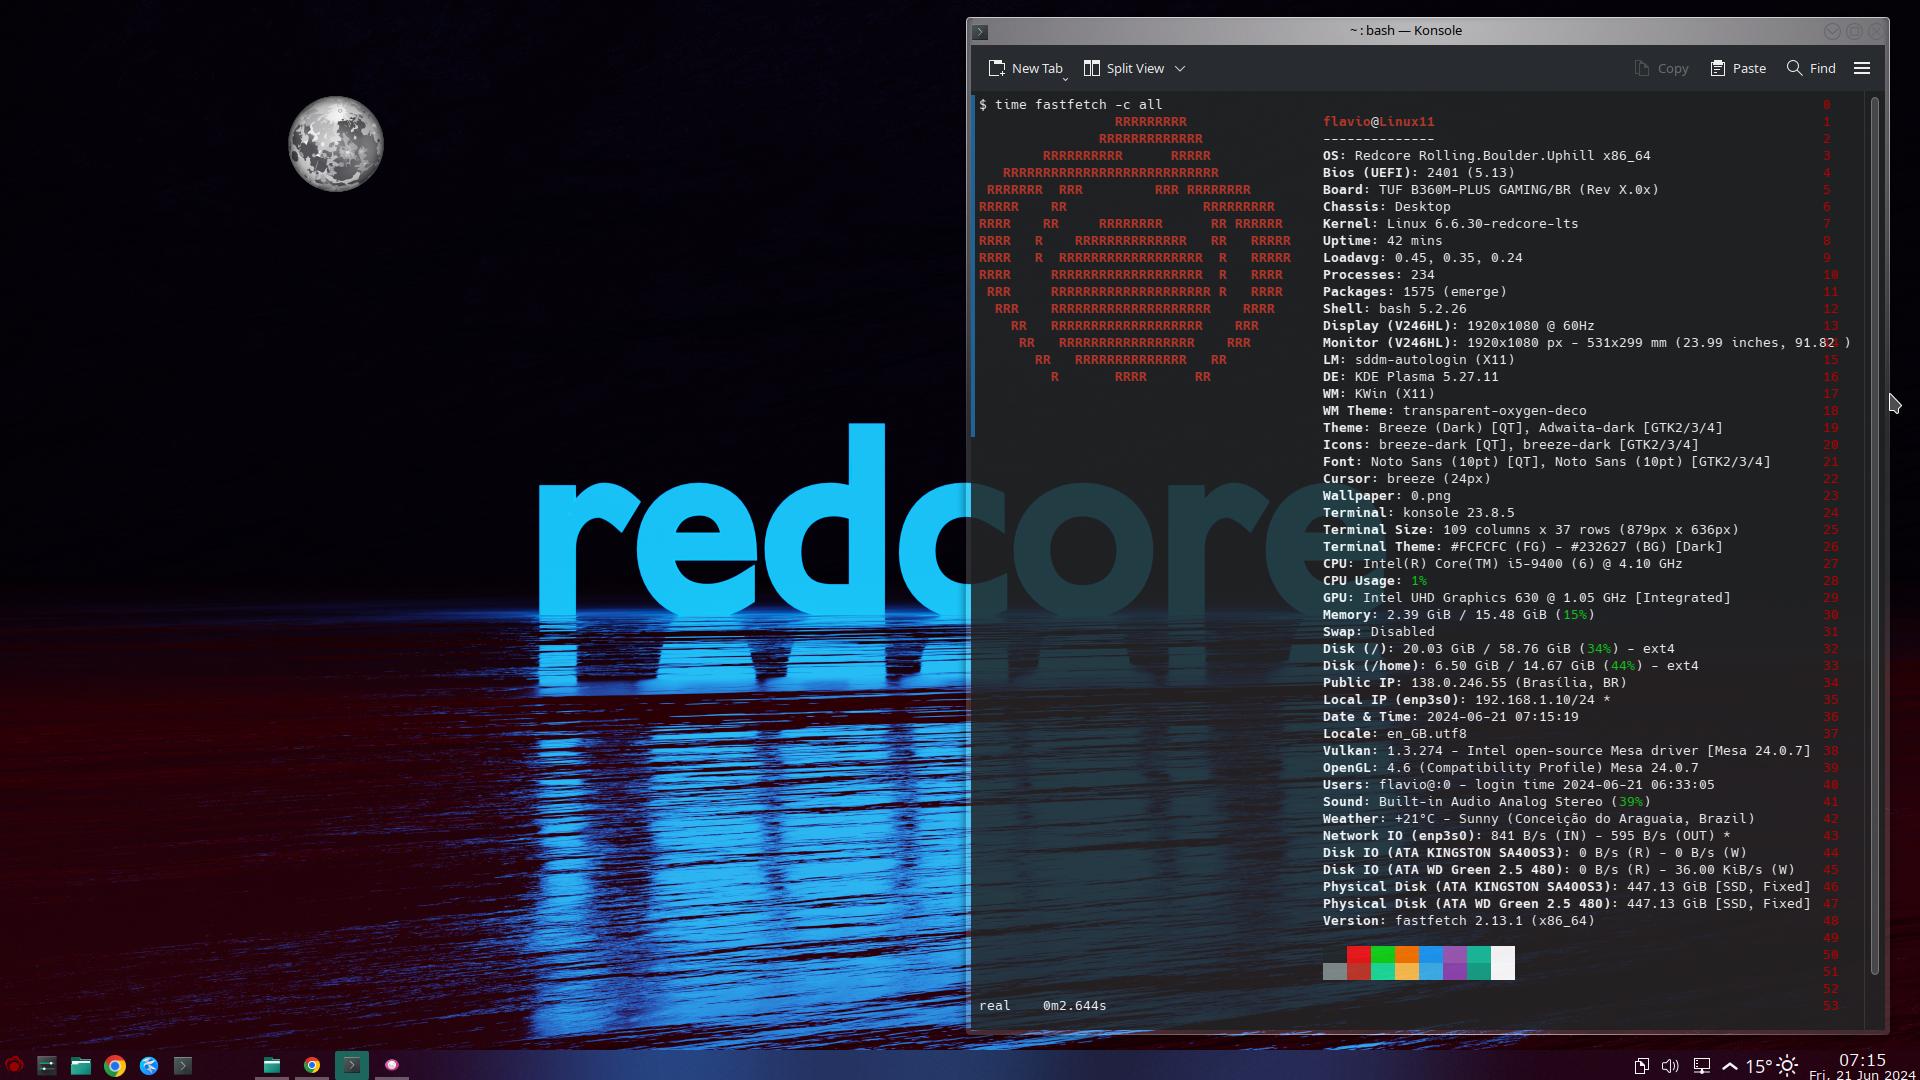Image resolution: width=1920 pixels, height=1080 pixels.
Task: Open the 15° weather widget
Action: pyautogui.click(x=1772, y=1066)
